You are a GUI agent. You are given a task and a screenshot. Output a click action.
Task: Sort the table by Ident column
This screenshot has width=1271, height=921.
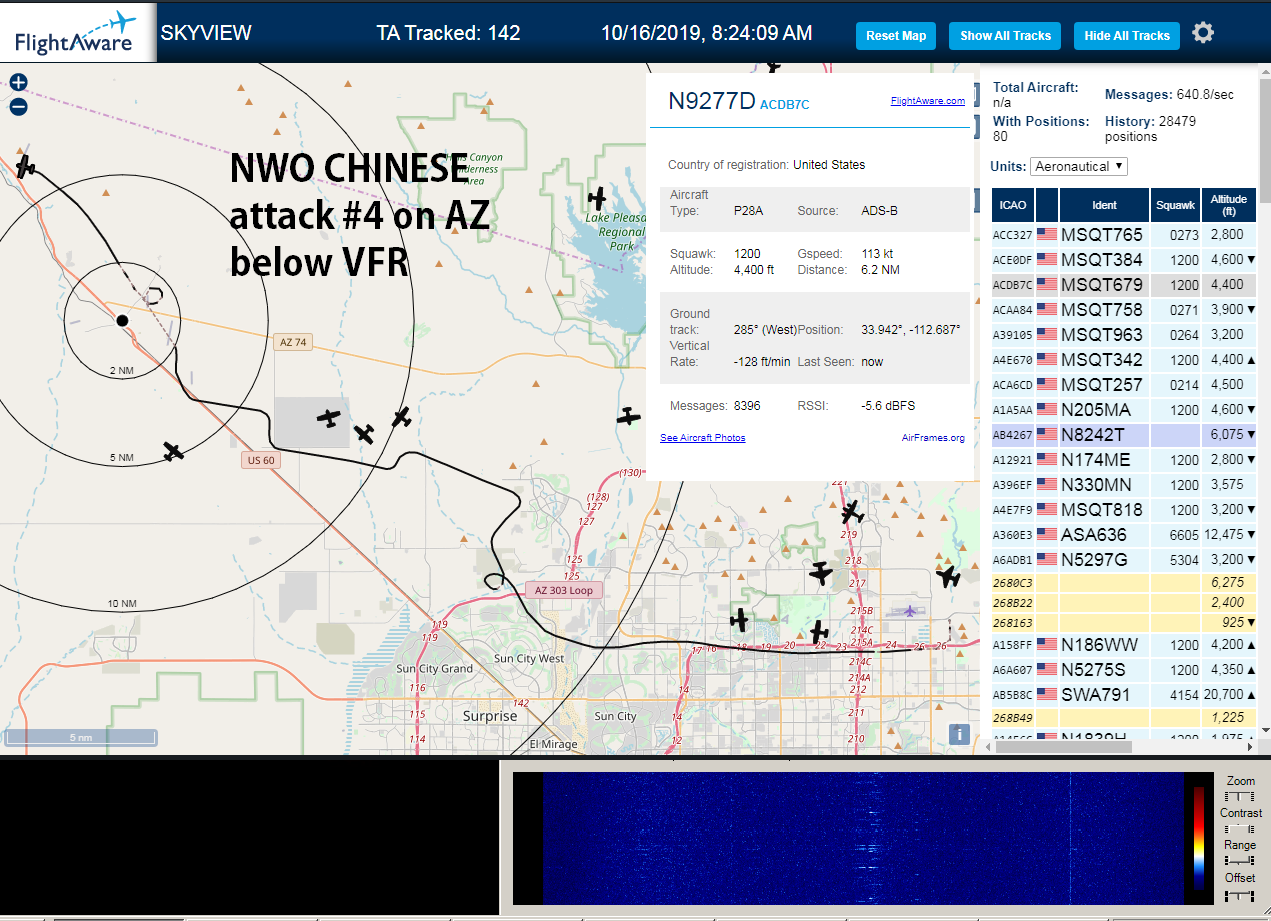[1104, 205]
